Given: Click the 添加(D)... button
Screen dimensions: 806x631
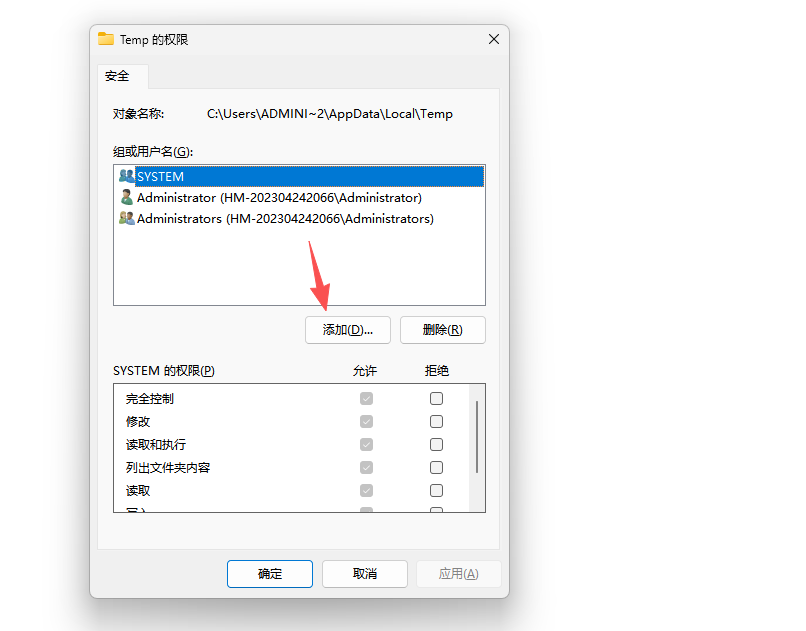Looking at the screenshot, I should 348,330.
